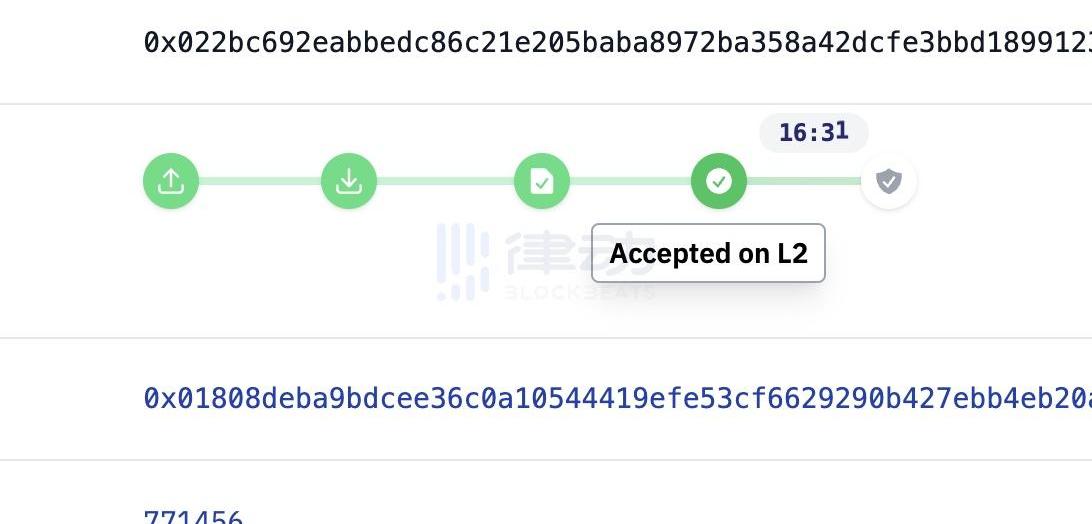This screenshot has width=1092, height=524.
Task: Click divider line above the 0x01808deba hash
Action: coord(546,338)
